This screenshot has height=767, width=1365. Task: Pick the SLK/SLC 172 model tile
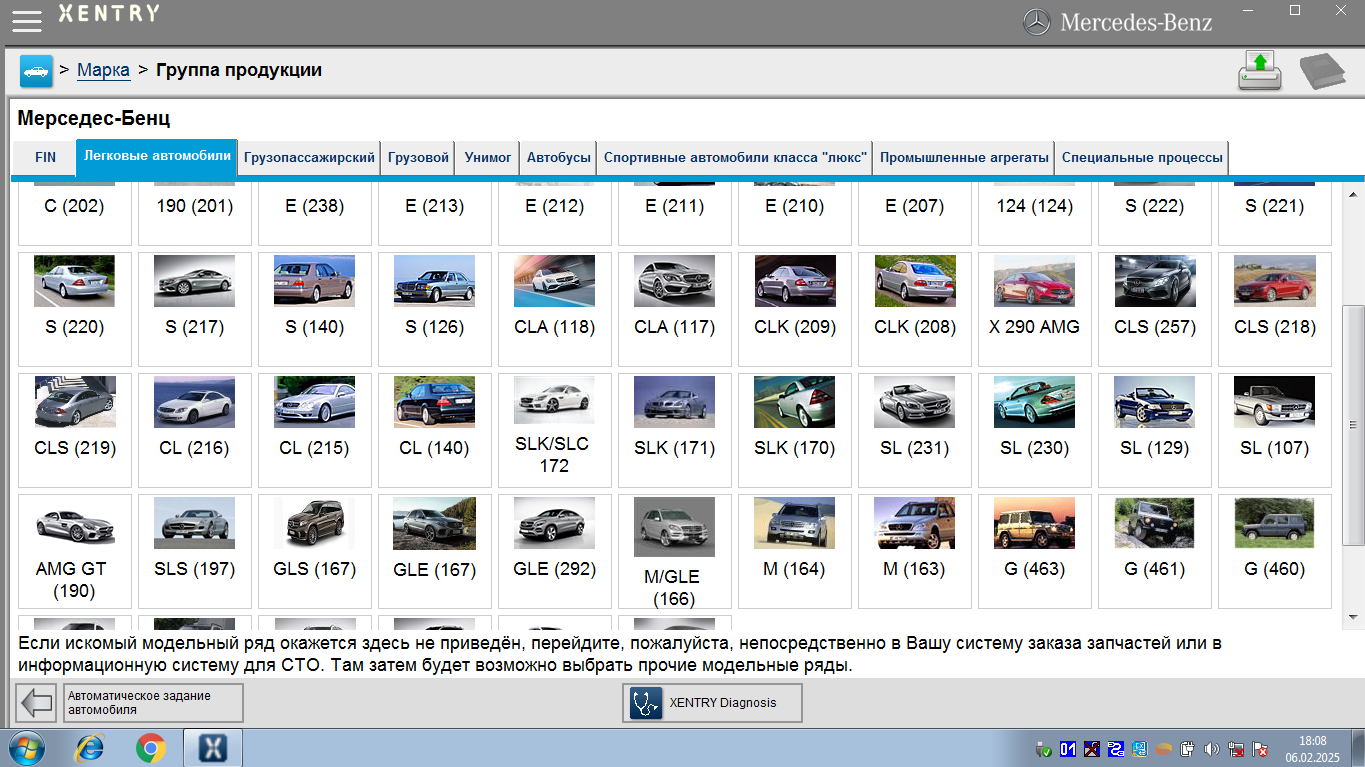click(554, 429)
